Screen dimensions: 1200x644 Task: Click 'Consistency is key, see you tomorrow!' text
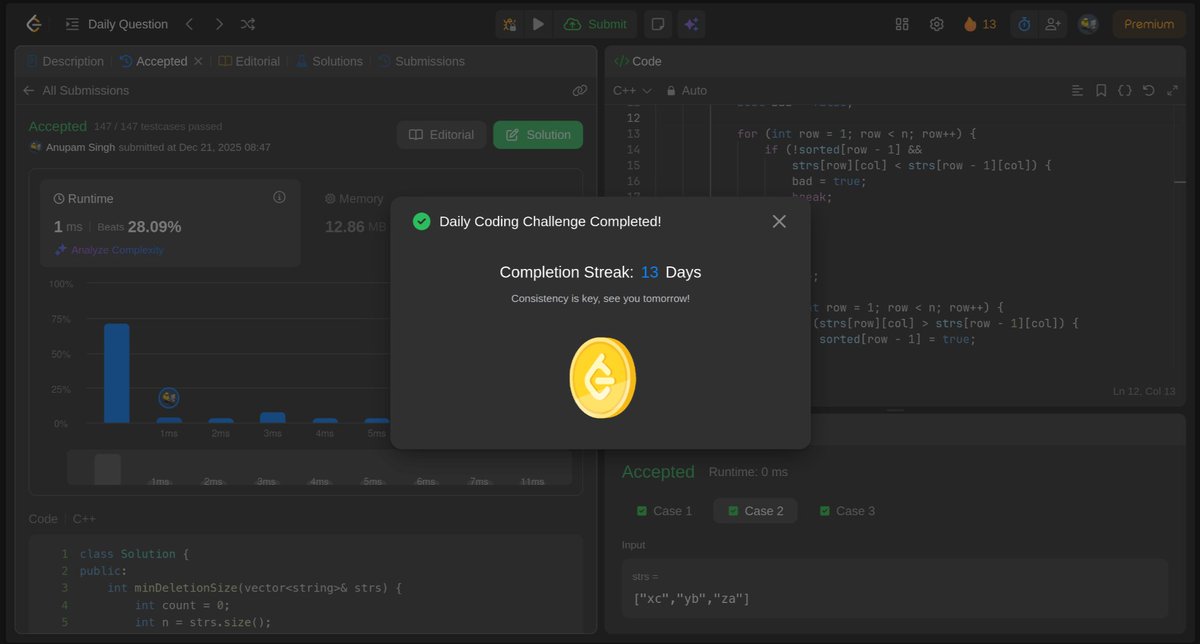point(600,298)
